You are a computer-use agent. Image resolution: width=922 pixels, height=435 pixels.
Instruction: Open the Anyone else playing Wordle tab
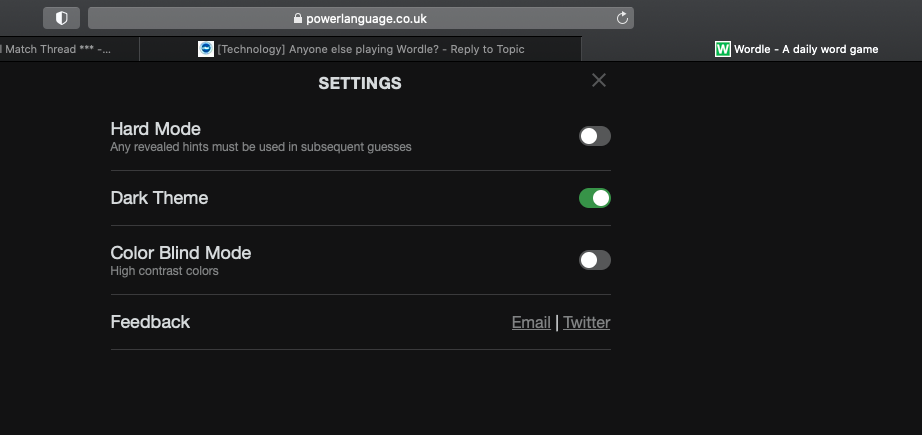point(360,49)
